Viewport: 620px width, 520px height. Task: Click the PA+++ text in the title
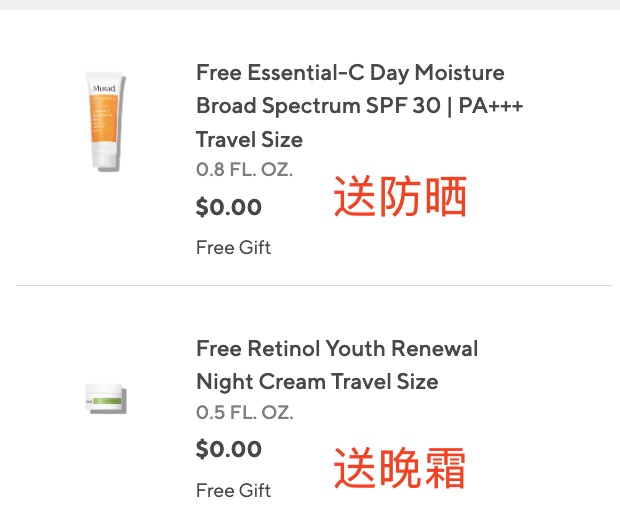[x=490, y=106]
